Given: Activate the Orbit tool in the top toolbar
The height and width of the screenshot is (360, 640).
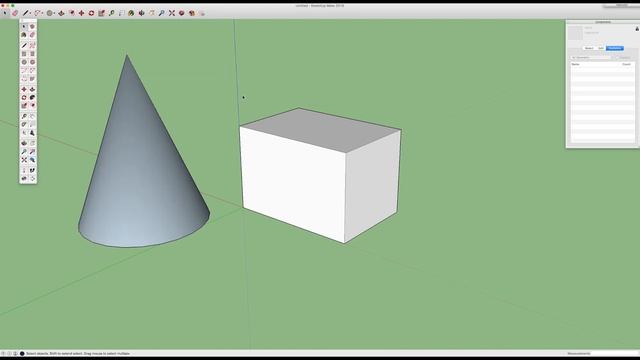Looking at the screenshot, I should pos(141,13).
